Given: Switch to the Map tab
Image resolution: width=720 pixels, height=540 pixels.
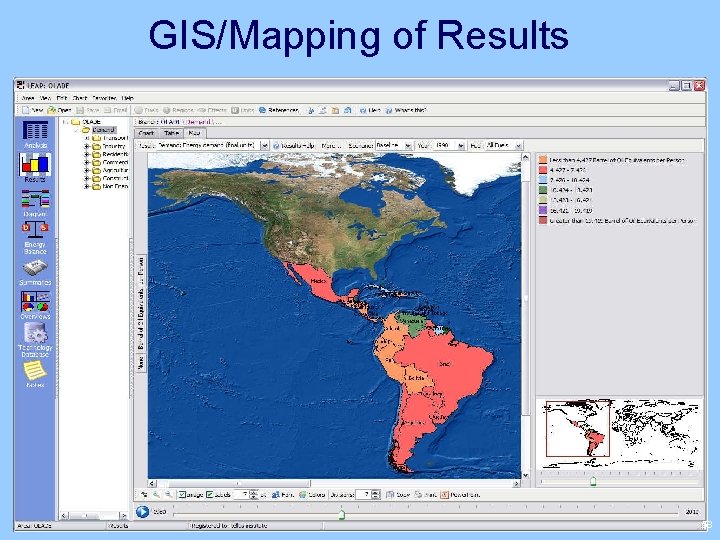Looking at the screenshot, I should point(195,133).
